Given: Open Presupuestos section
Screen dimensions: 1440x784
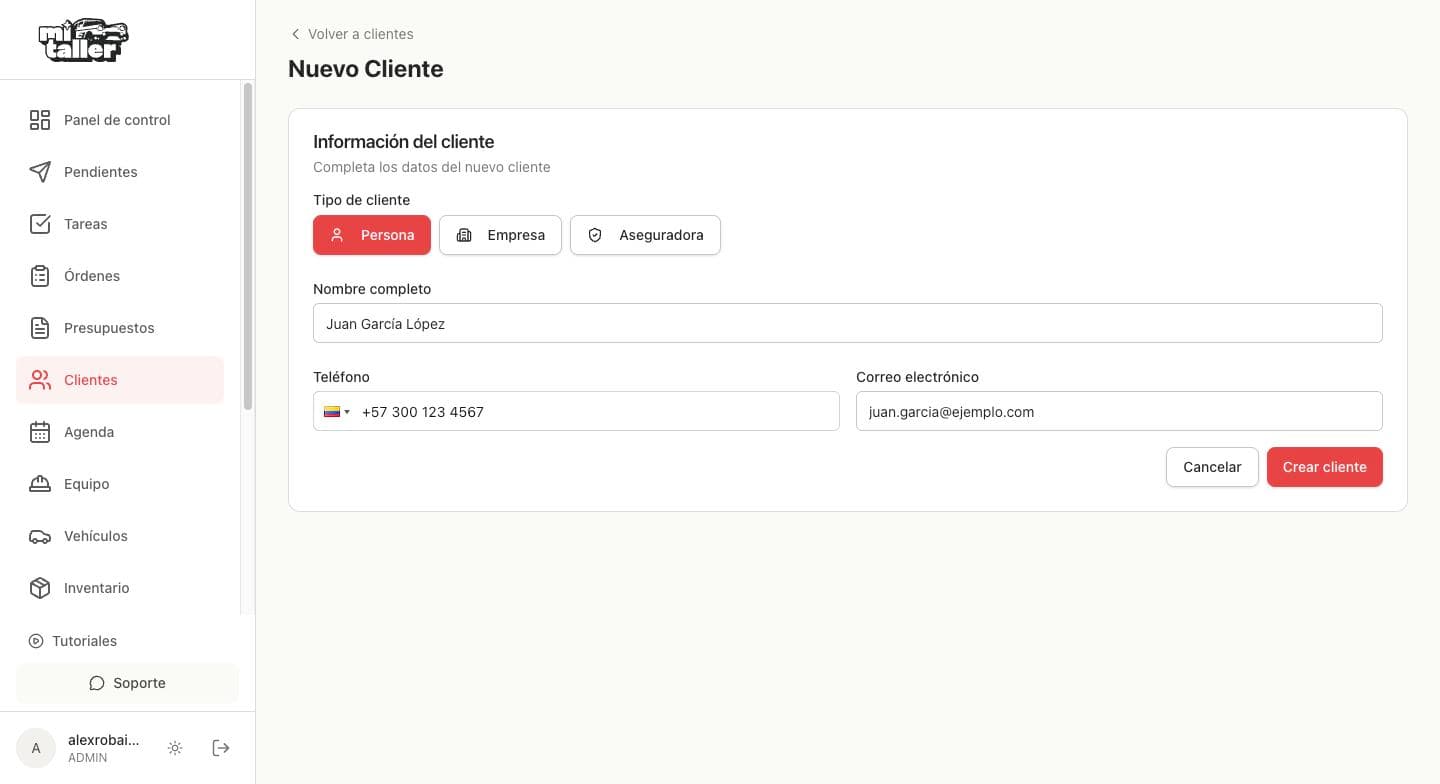Looking at the screenshot, I should pos(120,328).
